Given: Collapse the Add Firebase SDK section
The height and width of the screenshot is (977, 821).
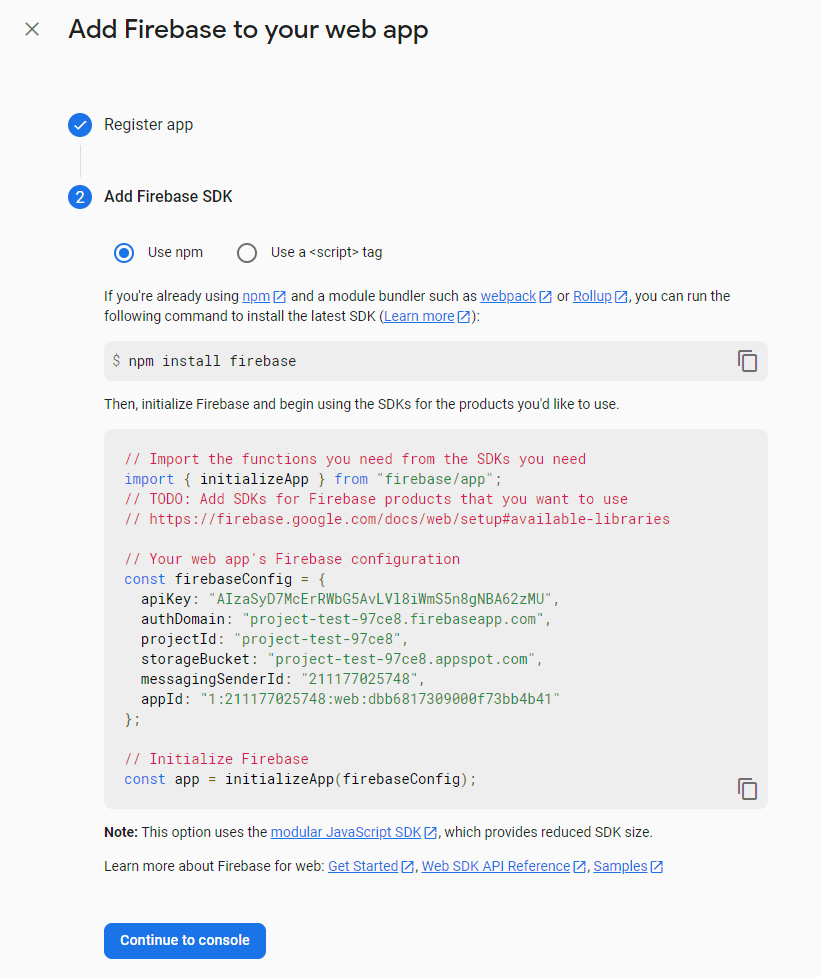Looking at the screenshot, I should (x=168, y=197).
